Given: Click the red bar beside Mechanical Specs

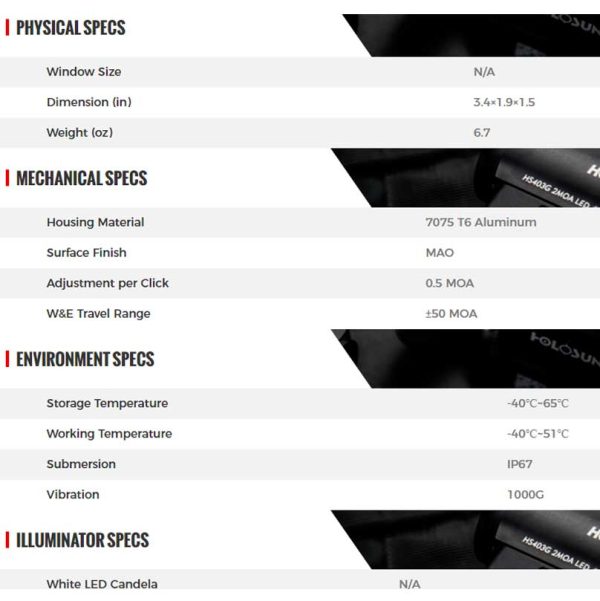Looking at the screenshot, I should point(7,178).
